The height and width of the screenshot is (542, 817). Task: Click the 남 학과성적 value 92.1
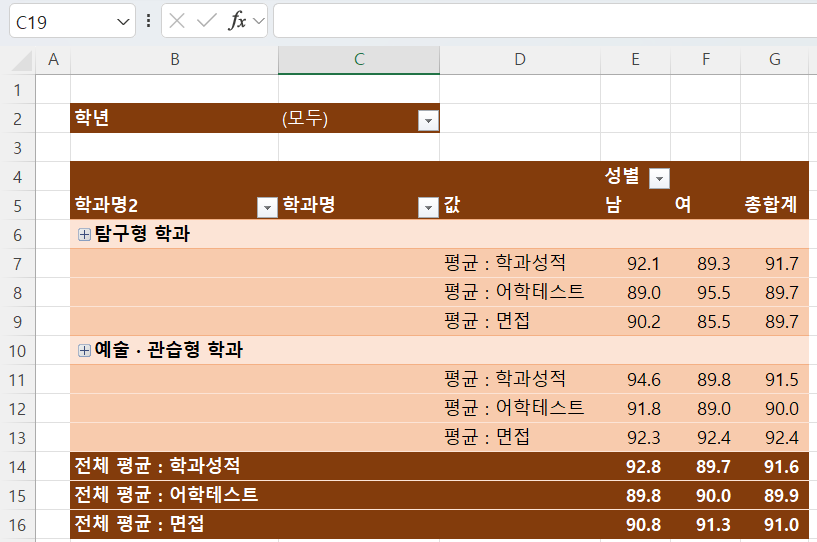[x=643, y=264]
